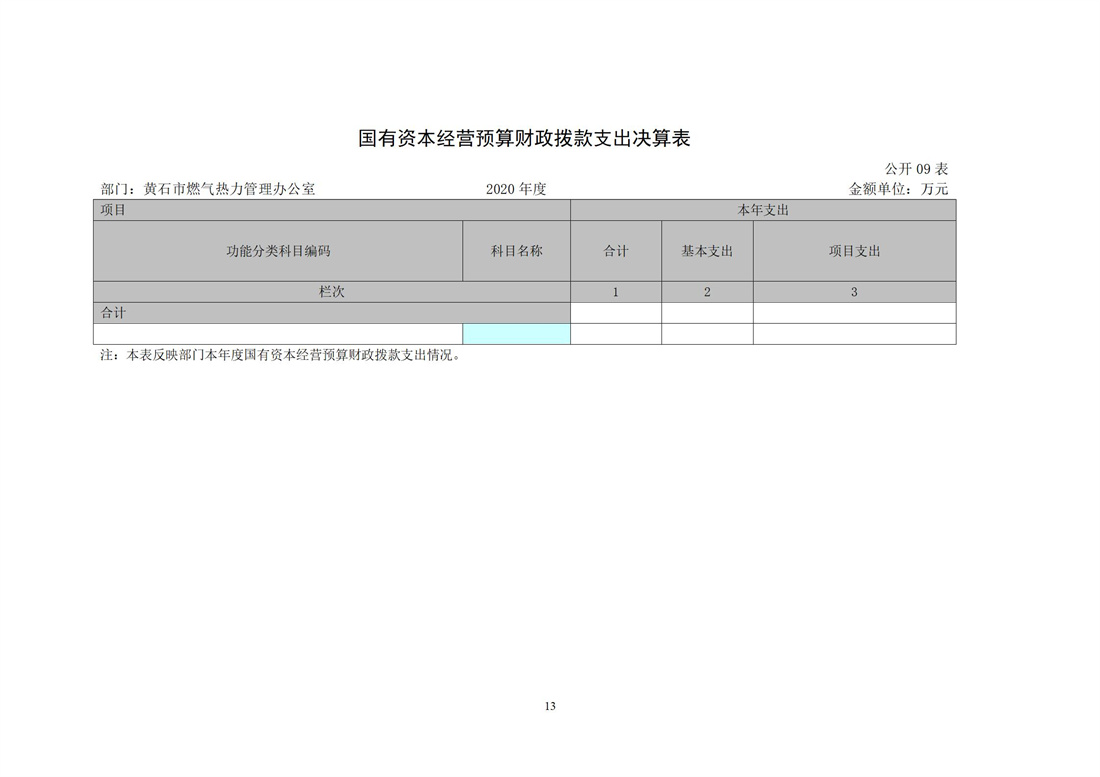Click the 合计 row label cell
The image size is (1100, 777).
332,313
